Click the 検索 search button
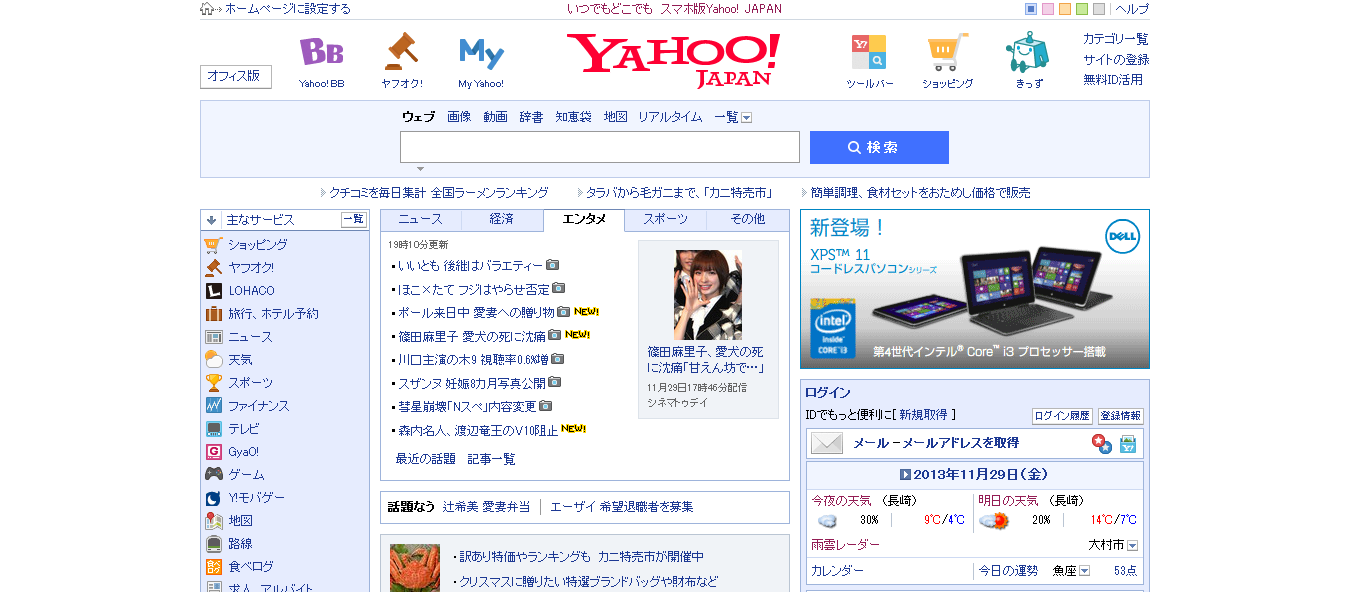 click(x=879, y=147)
